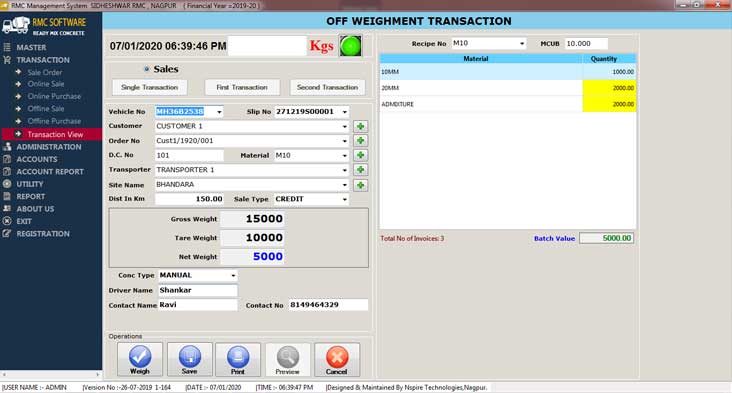Click the Contact Name field
This screenshot has height=393, width=732.
tap(198, 305)
